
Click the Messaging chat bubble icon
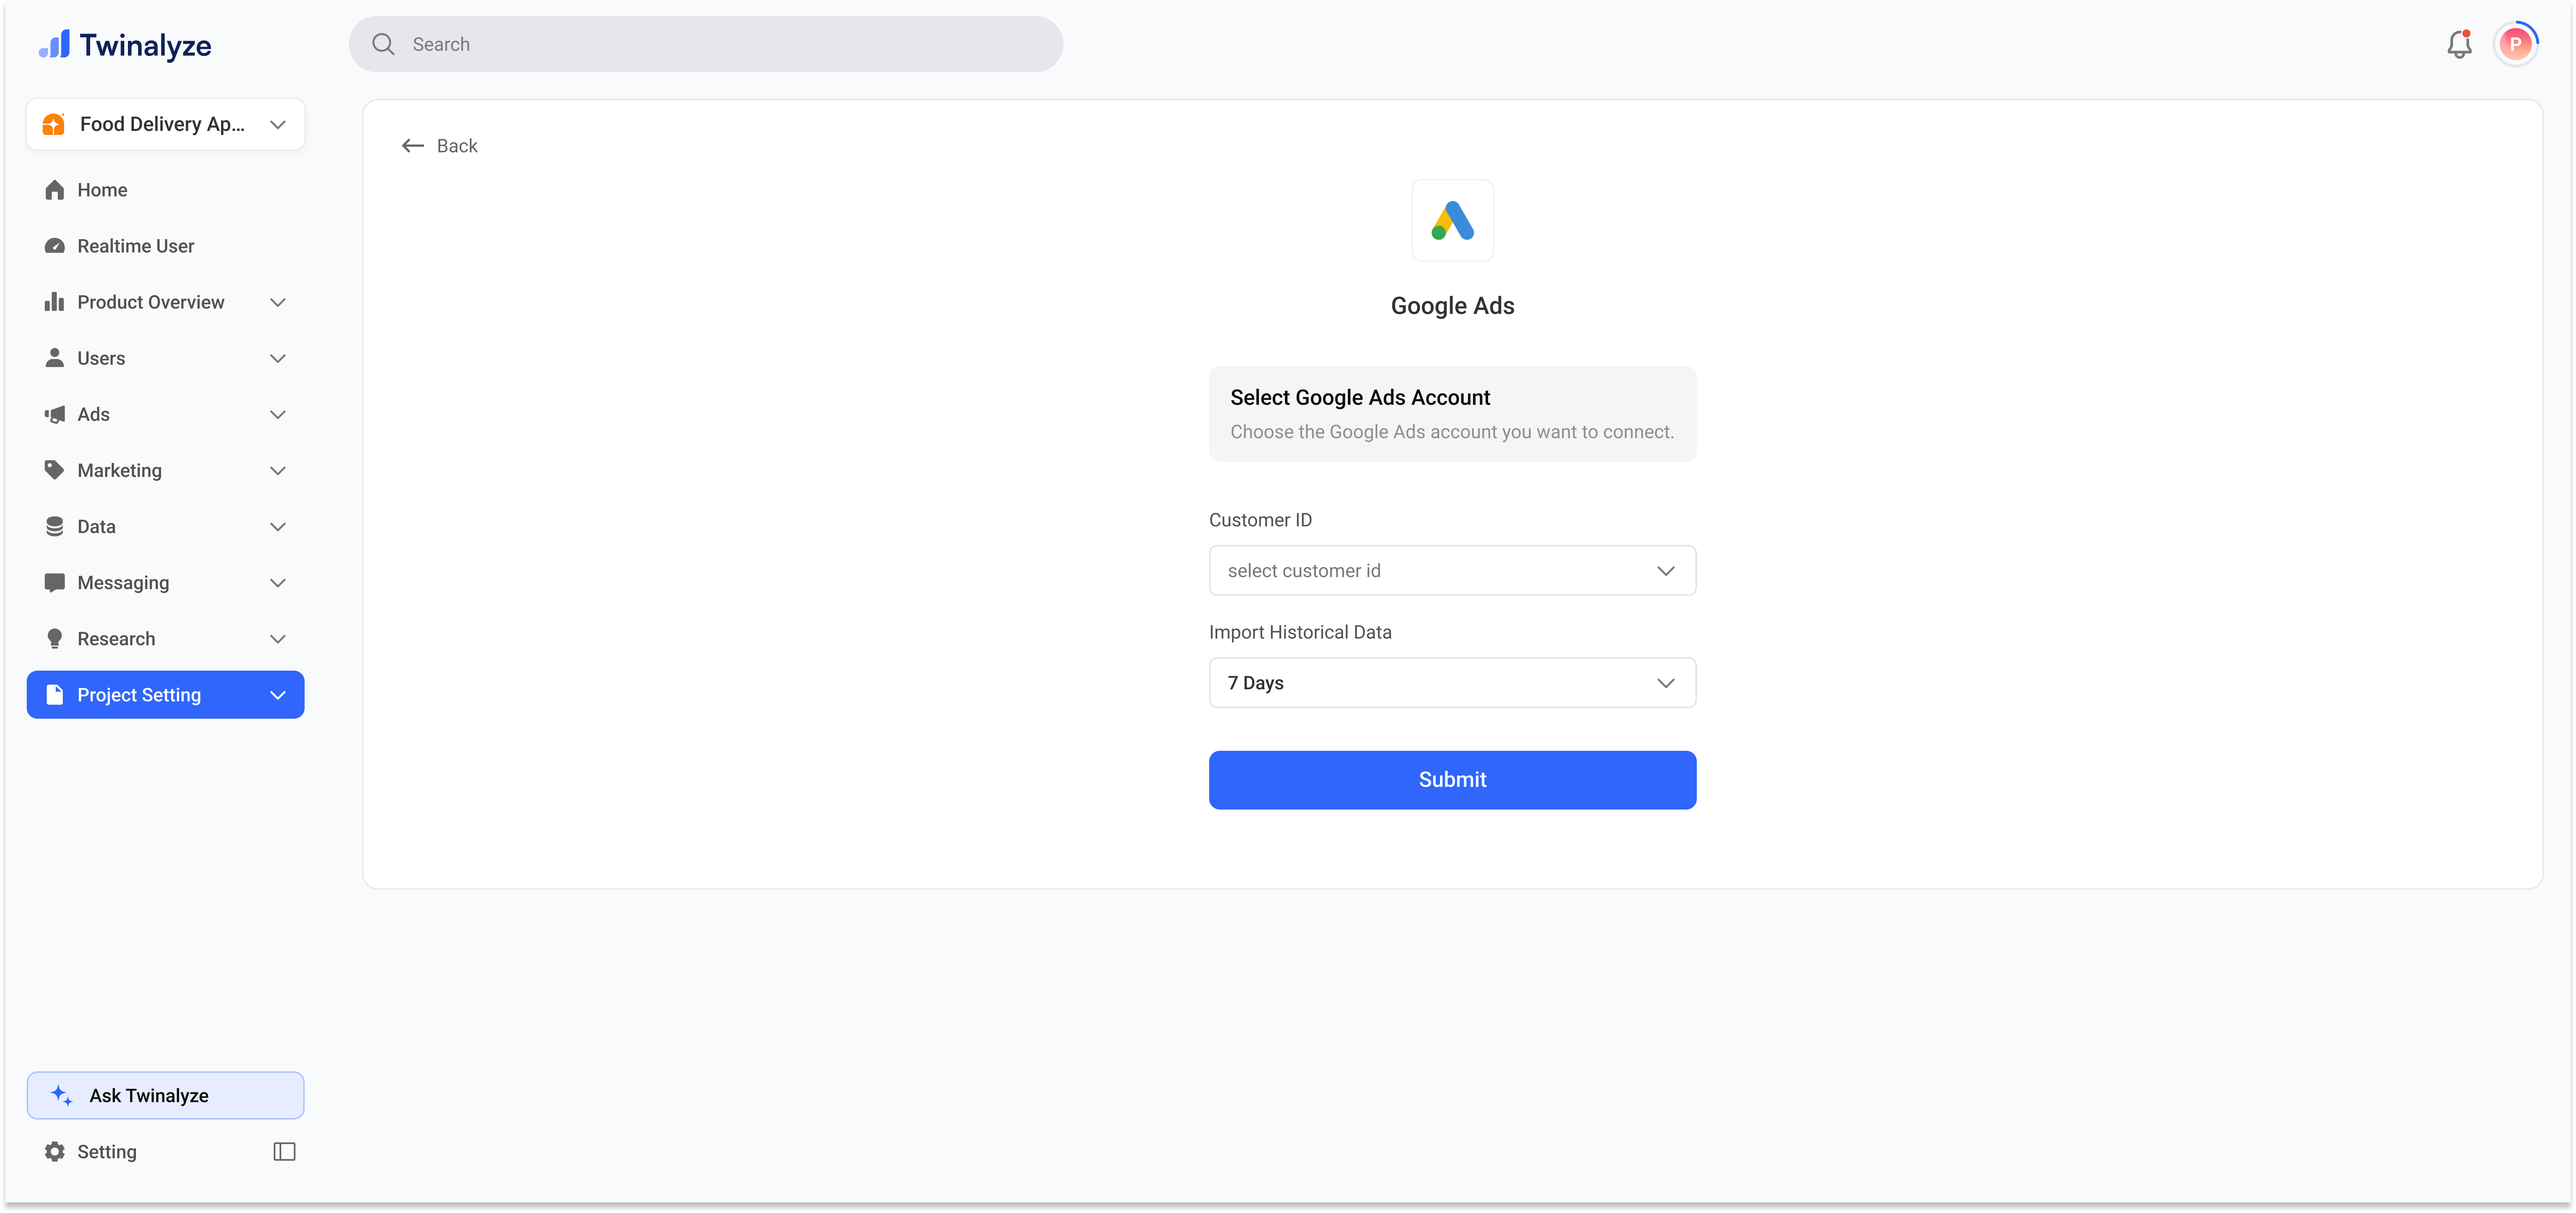[55, 583]
